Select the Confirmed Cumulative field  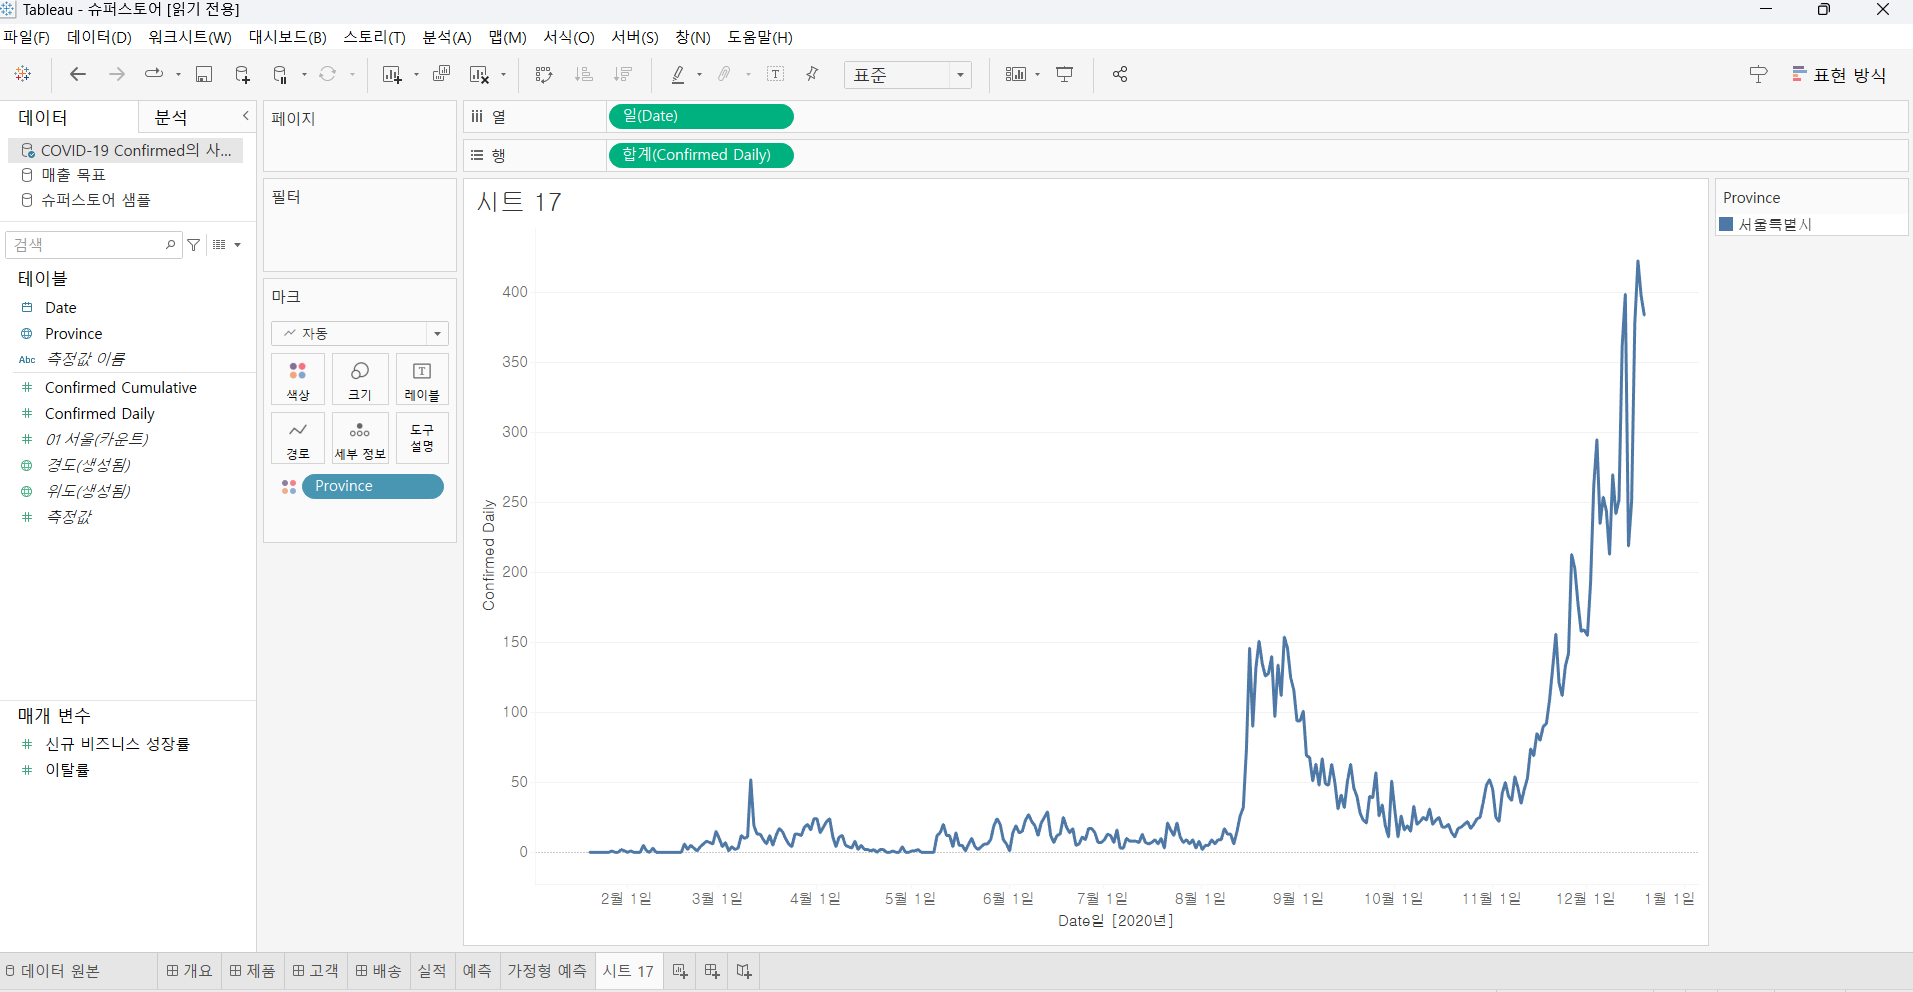[121, 388]
